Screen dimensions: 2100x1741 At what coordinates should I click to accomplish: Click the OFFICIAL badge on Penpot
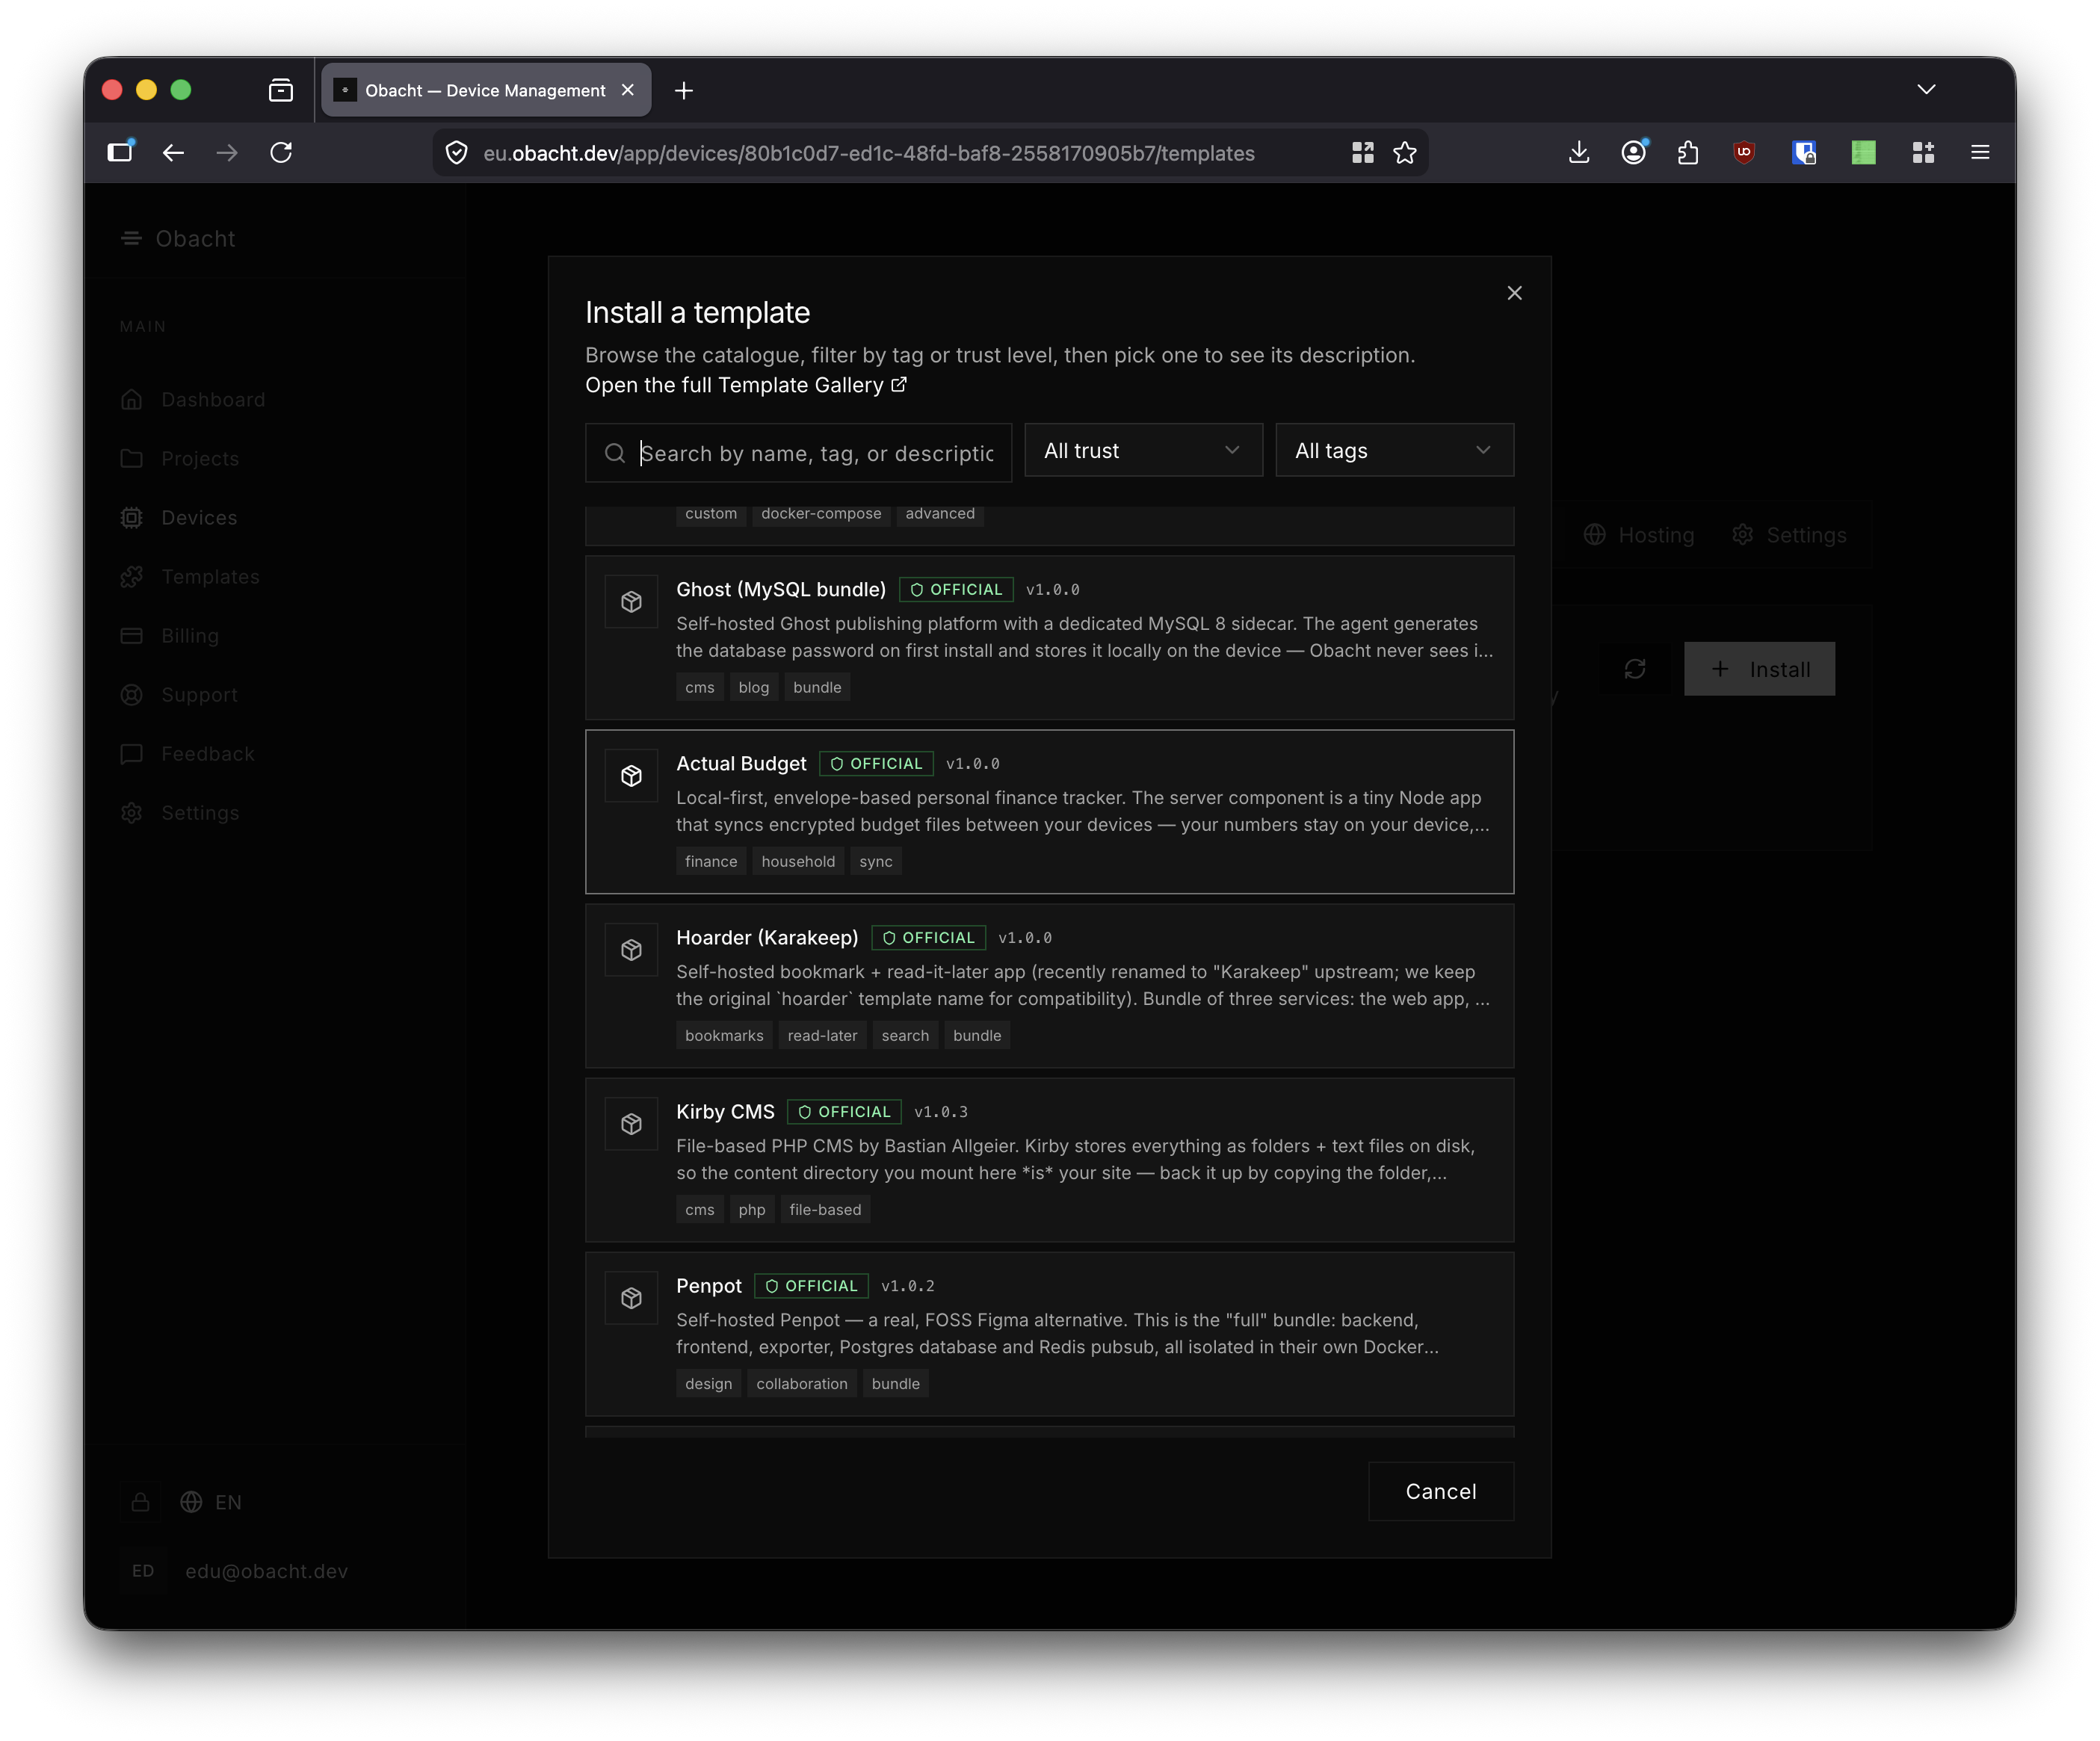811,1285
